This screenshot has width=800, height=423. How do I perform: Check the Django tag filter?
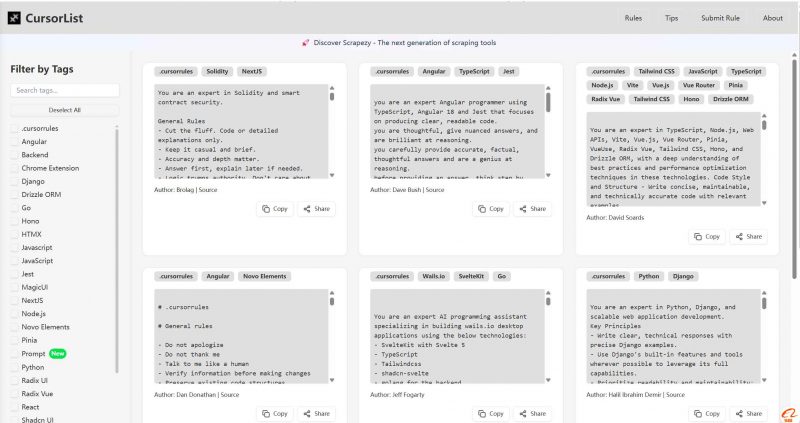tap(14, 181)
